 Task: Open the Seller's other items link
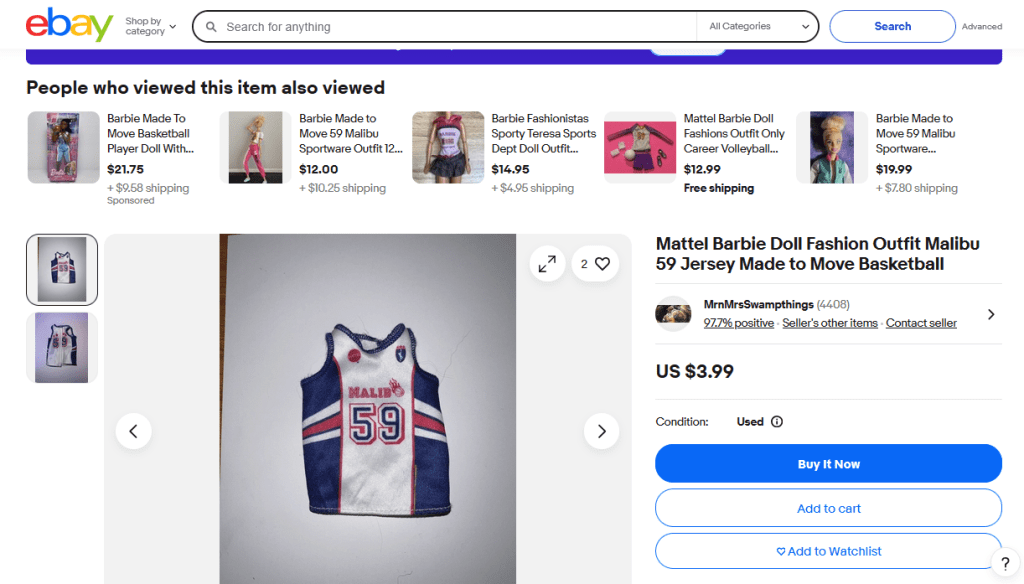[830, 323]
